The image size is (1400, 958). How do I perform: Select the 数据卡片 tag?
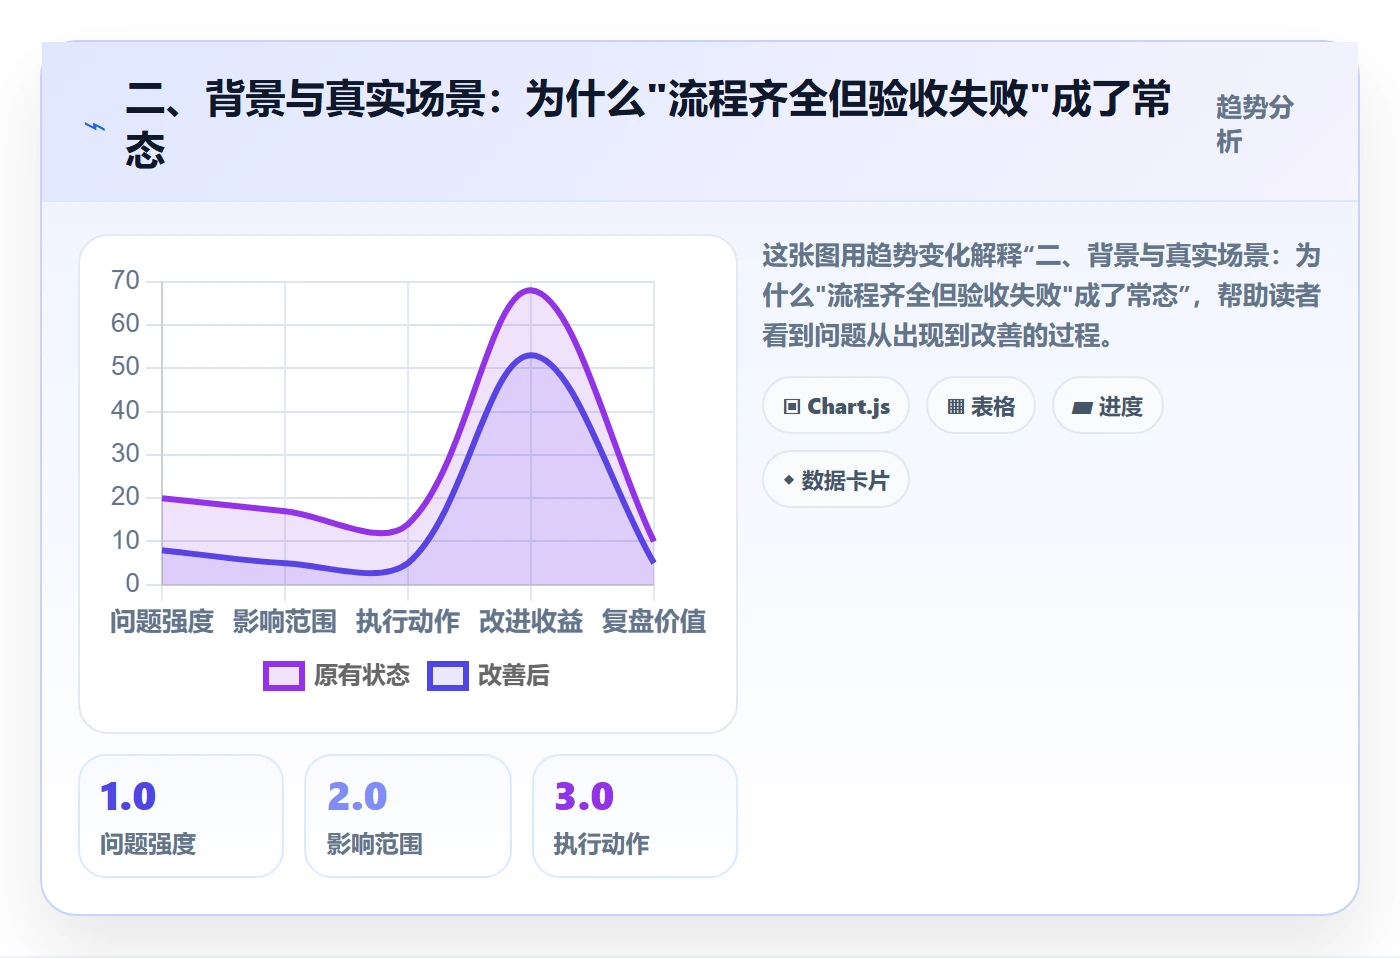coord(836,480)
